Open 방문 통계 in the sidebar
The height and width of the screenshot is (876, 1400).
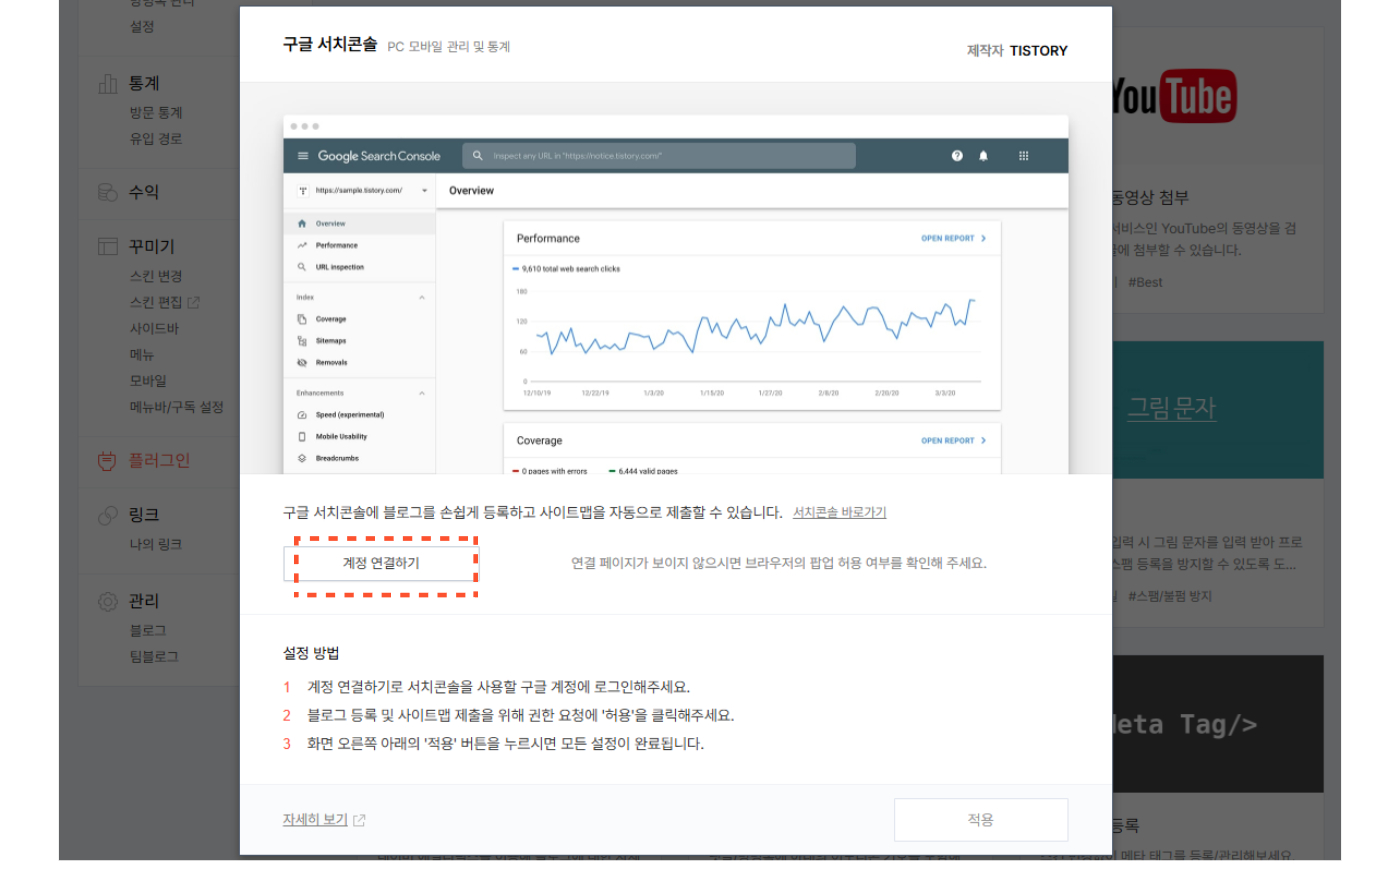coord(156,113)
